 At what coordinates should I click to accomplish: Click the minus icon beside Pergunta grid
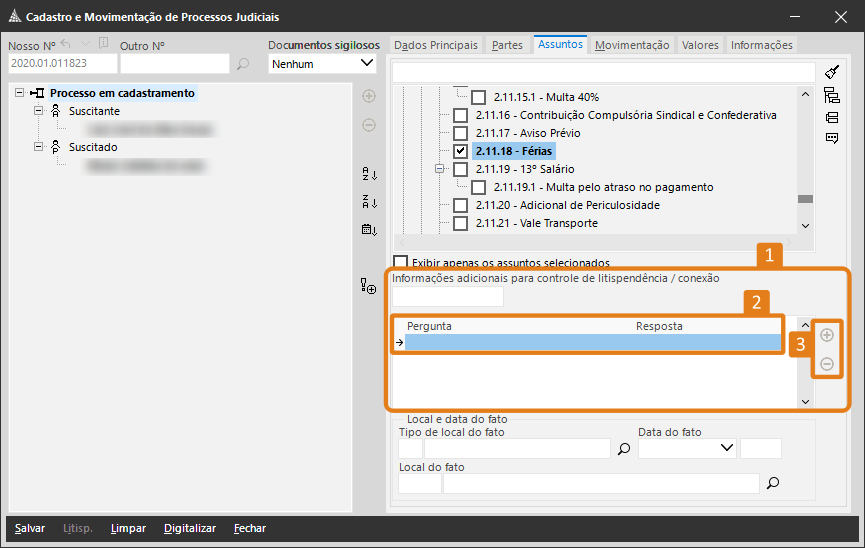pos(827,364)
